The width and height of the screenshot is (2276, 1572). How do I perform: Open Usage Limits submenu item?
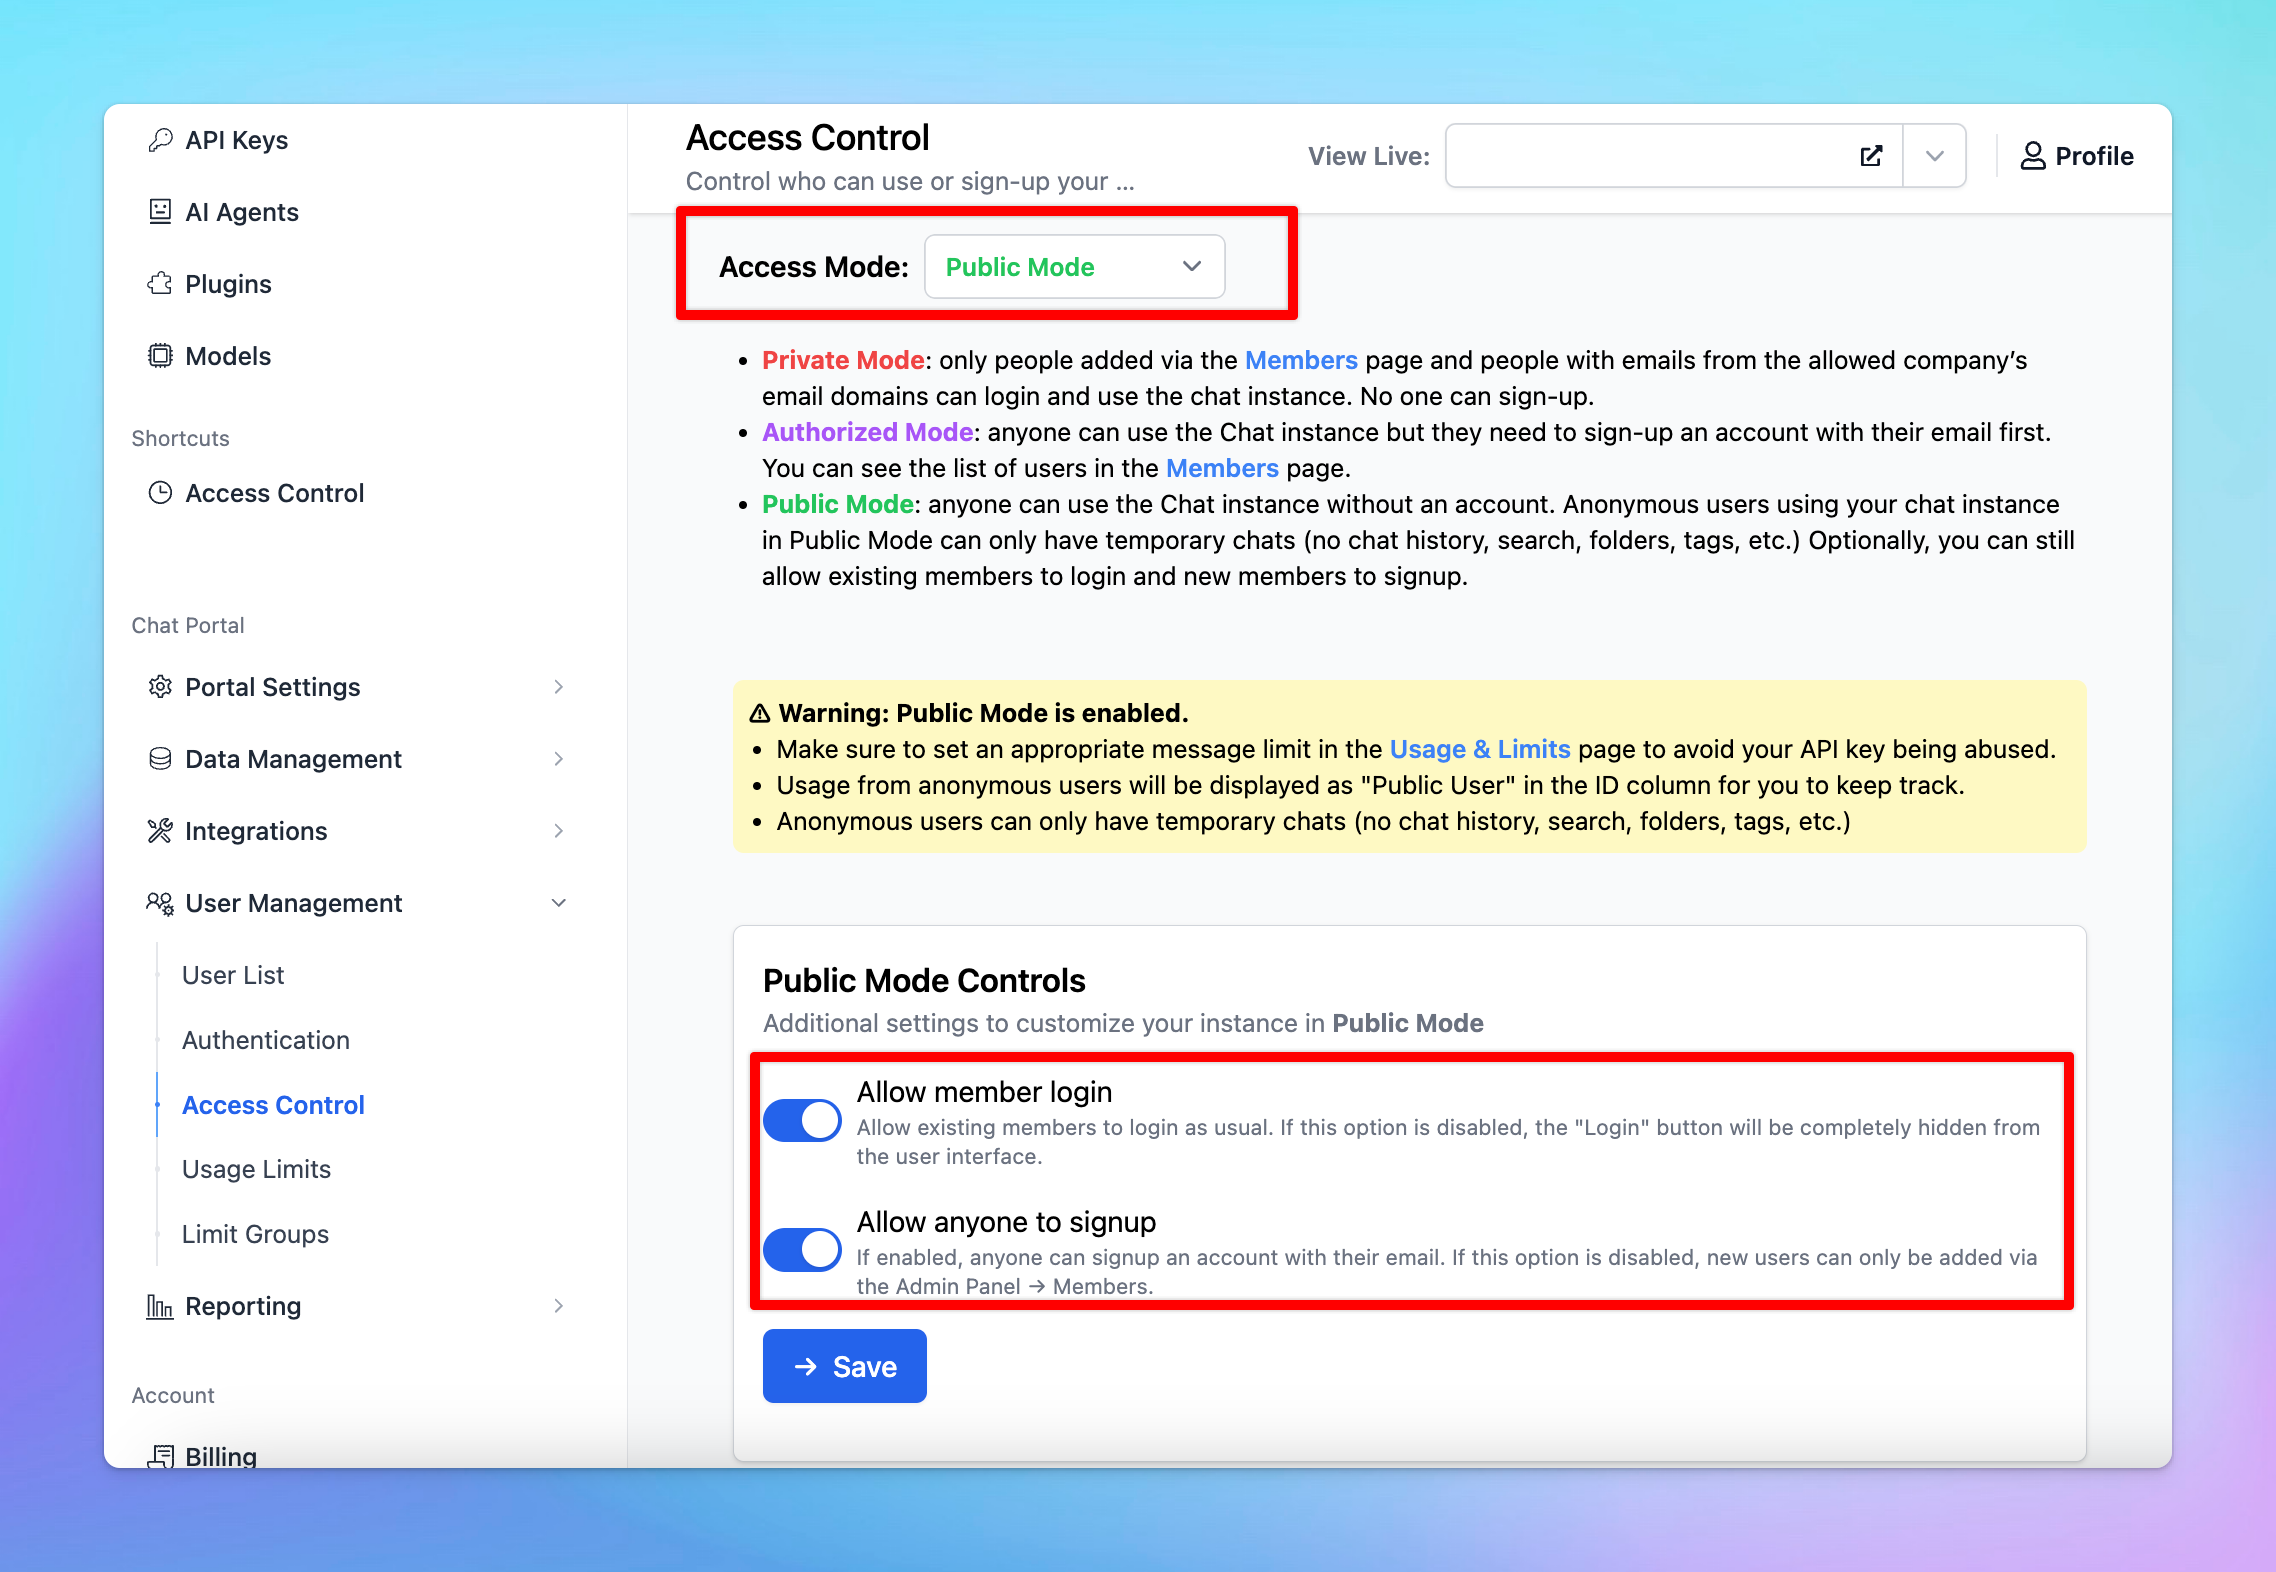point(256,1169)
